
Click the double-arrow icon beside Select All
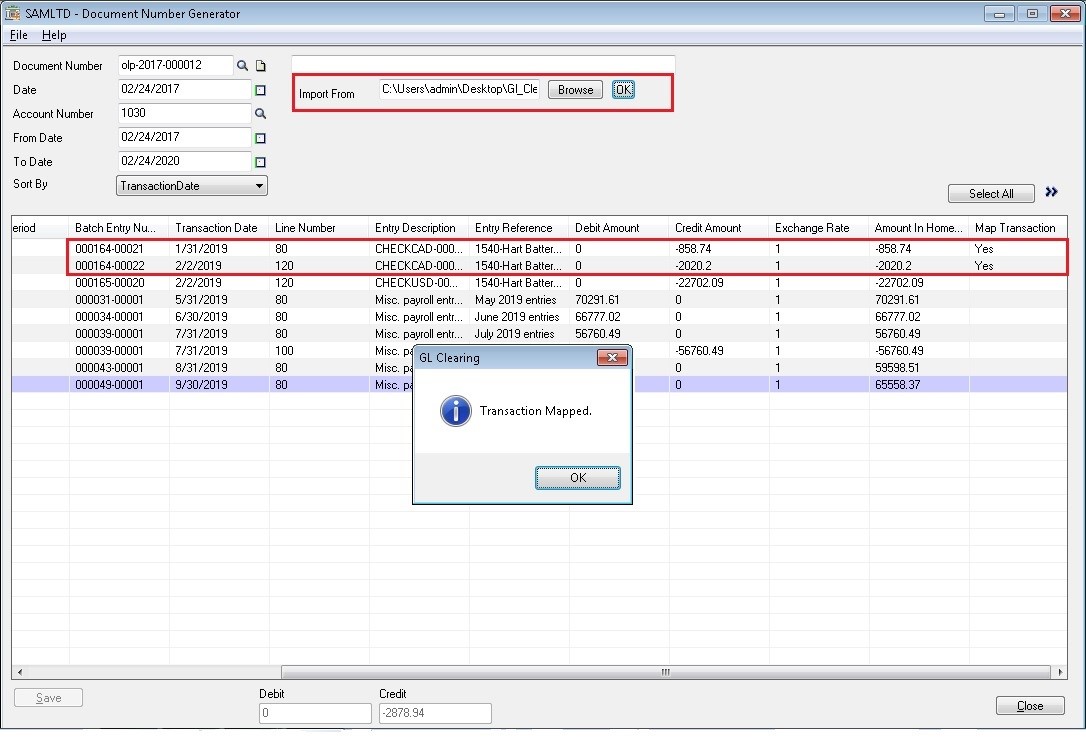[1051, 192]
